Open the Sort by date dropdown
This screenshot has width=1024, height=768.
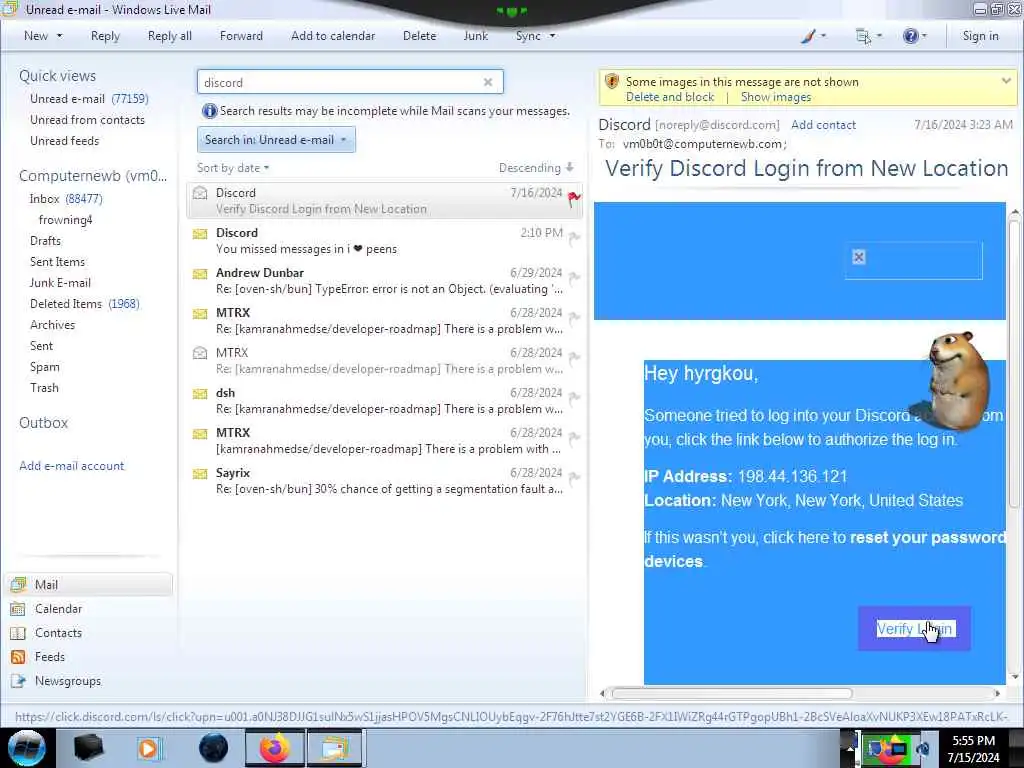tap(233, 168)
